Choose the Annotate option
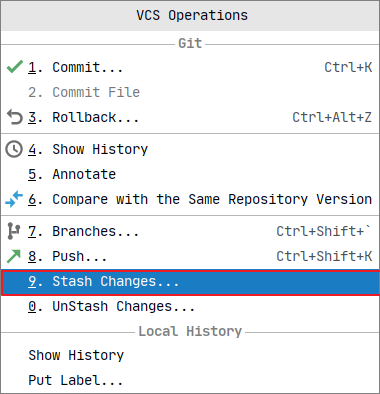Viewport: 380px width, 394px height. [190, 174]
